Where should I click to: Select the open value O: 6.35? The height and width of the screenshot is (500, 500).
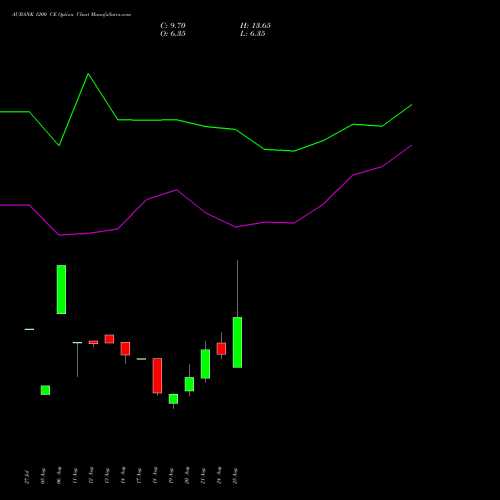tap(173, 34)
